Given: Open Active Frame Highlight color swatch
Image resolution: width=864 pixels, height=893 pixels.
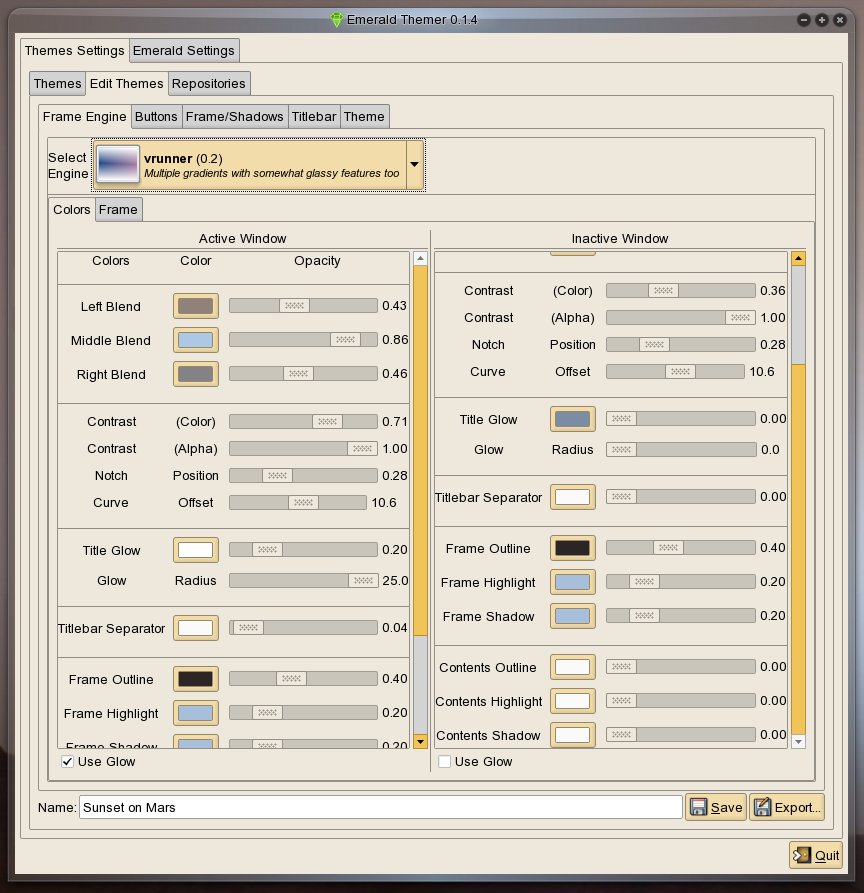Looking at the screenshot, I should 196,712.
